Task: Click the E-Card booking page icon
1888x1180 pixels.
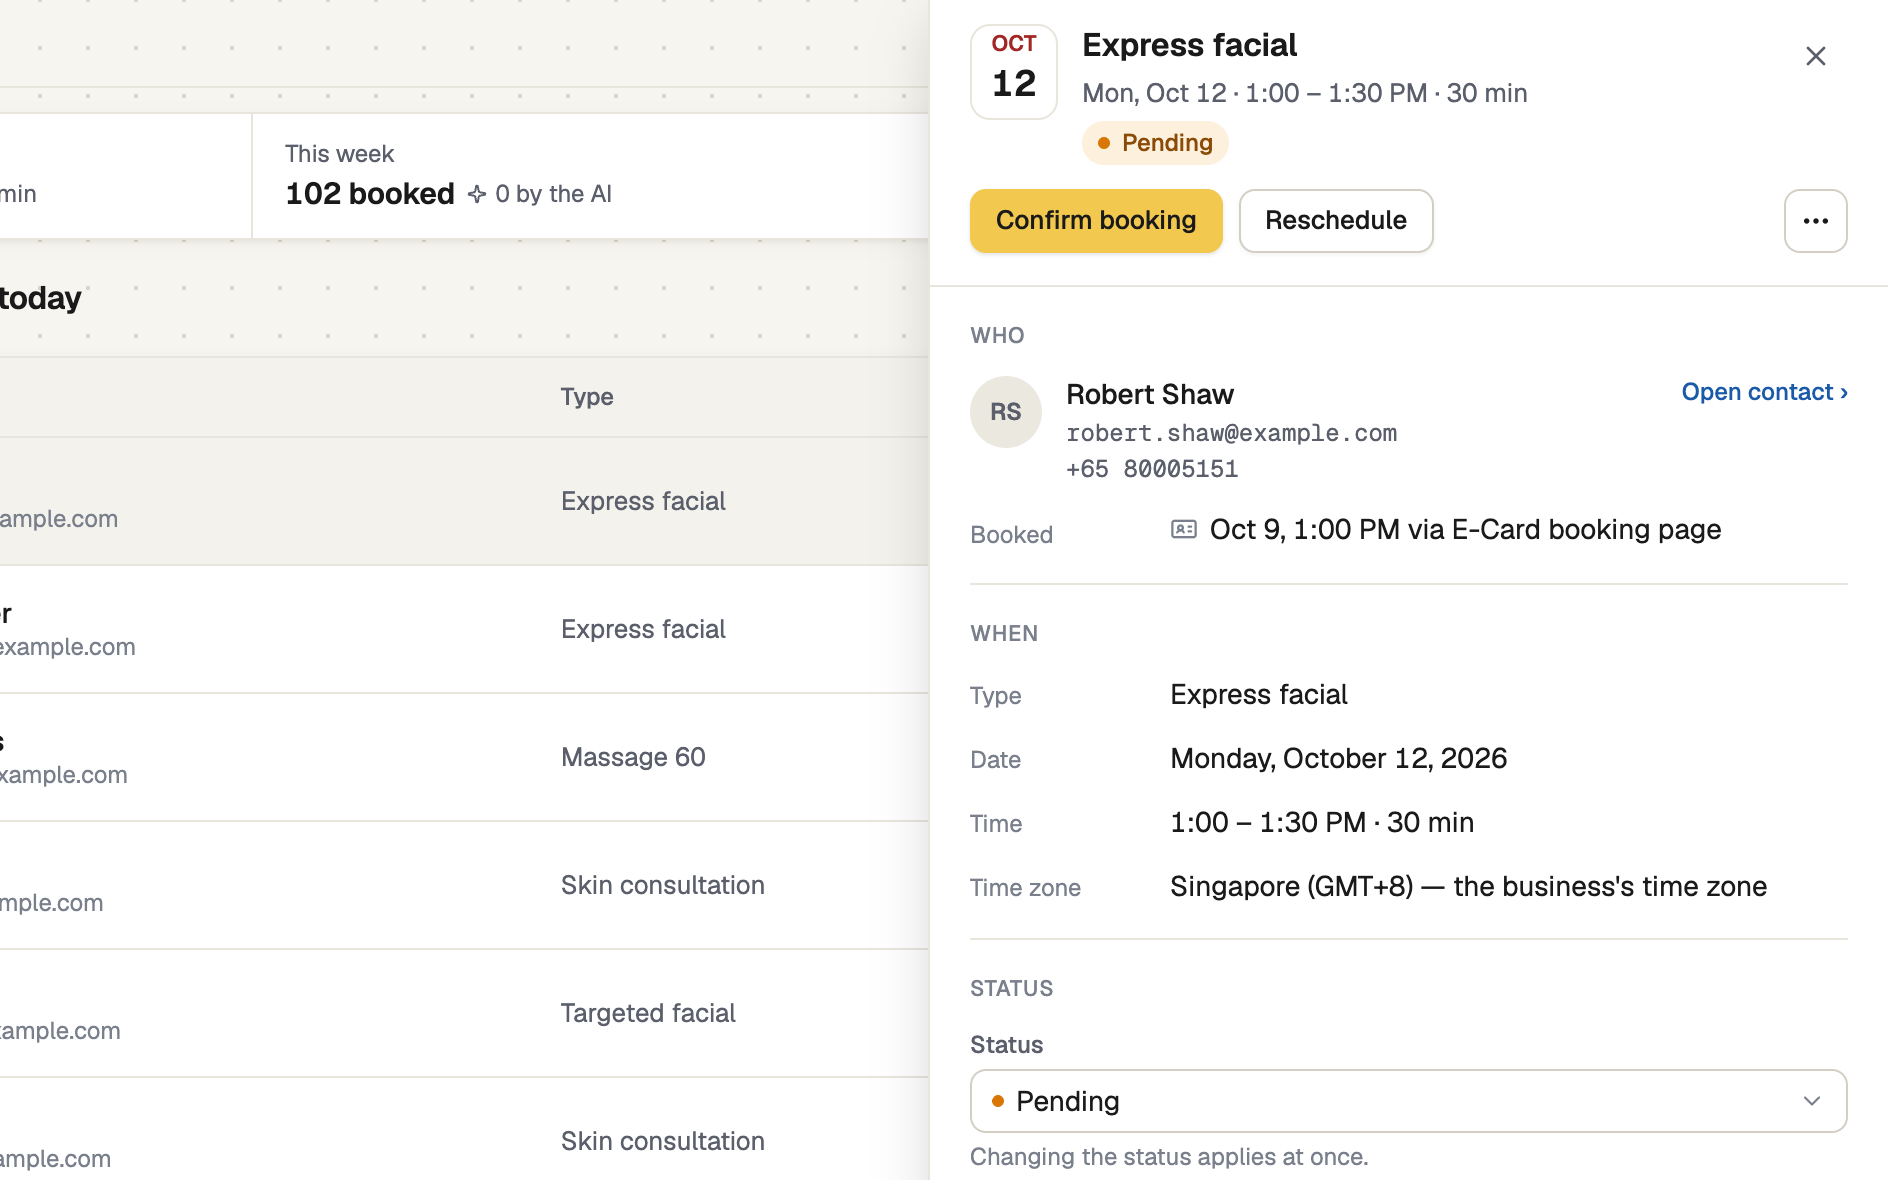Action: pos(1184,529)
